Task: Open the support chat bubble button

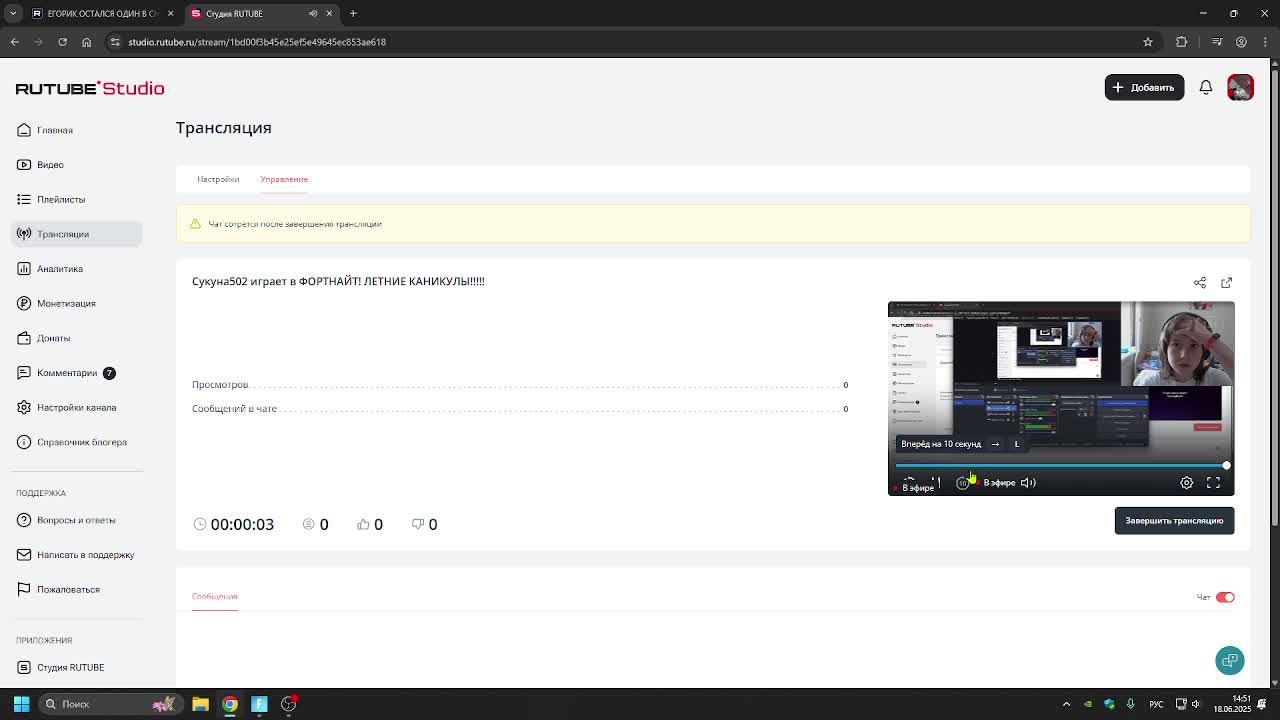Action: pyautogui.click(x=1230, y=660)
